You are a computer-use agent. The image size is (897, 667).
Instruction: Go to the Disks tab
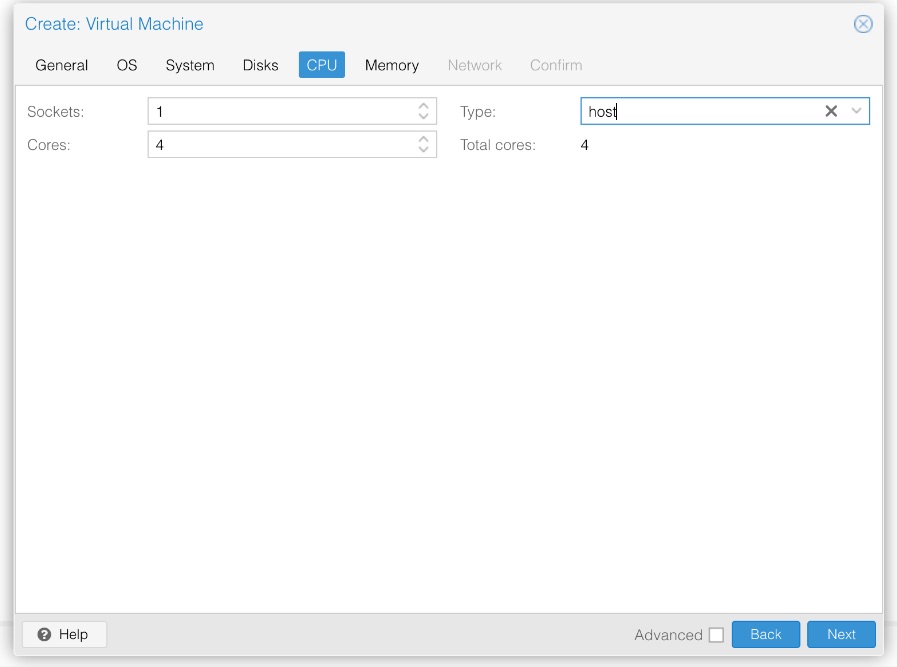(x=260, y=65)
